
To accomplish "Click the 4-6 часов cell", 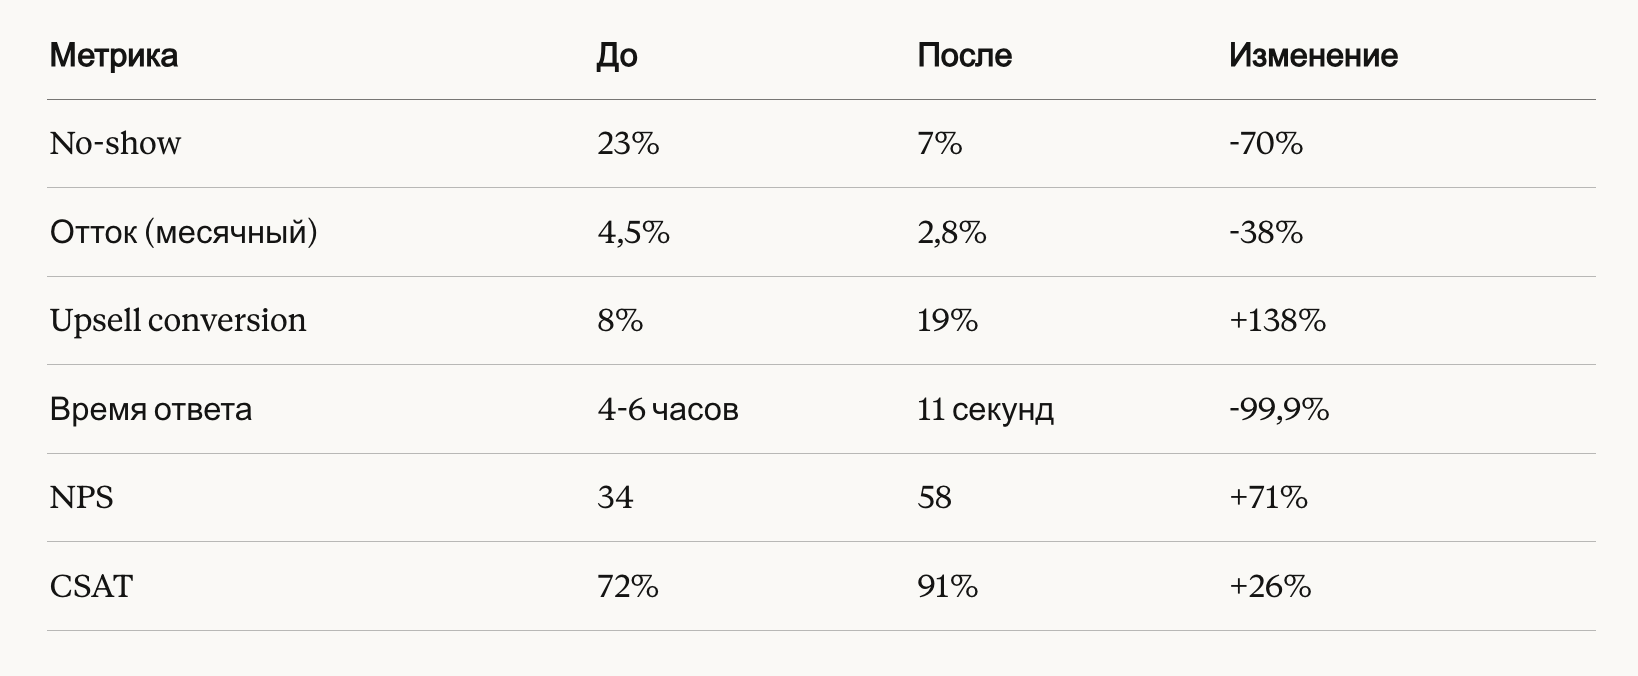I will coord(667,410).
